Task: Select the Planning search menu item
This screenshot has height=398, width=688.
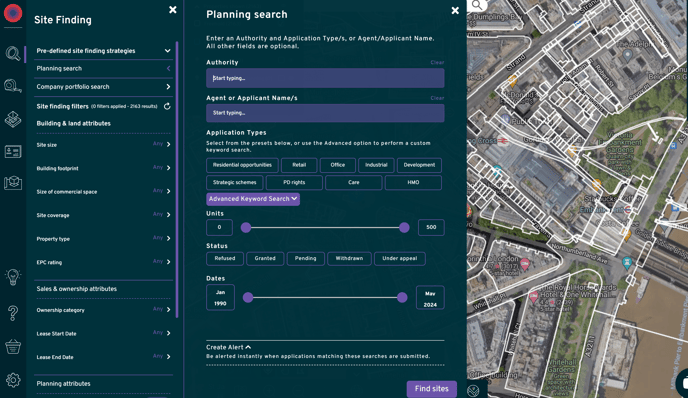Action: click(104, 68)
